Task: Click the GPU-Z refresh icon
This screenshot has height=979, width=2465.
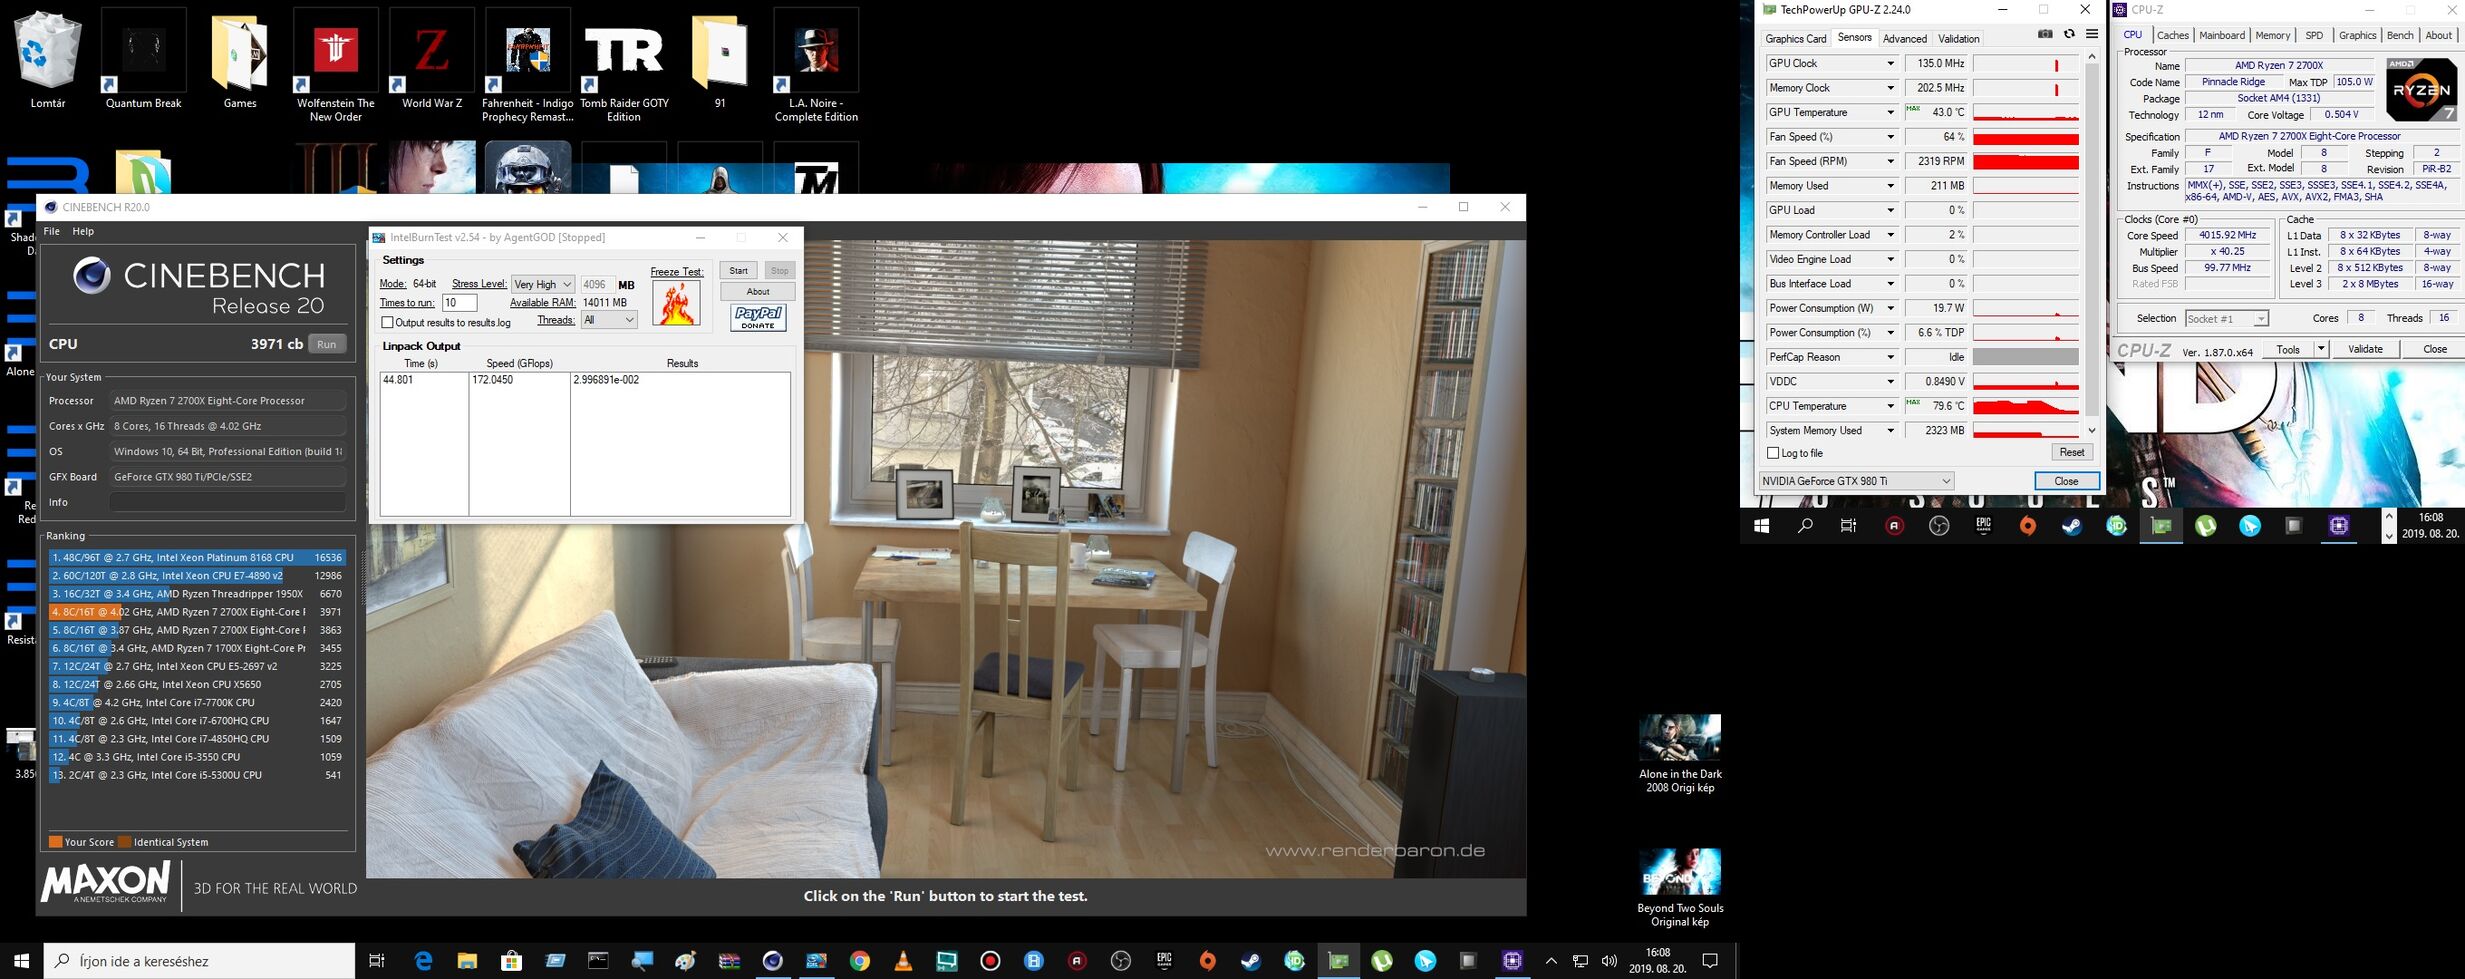Action: 2069,34
